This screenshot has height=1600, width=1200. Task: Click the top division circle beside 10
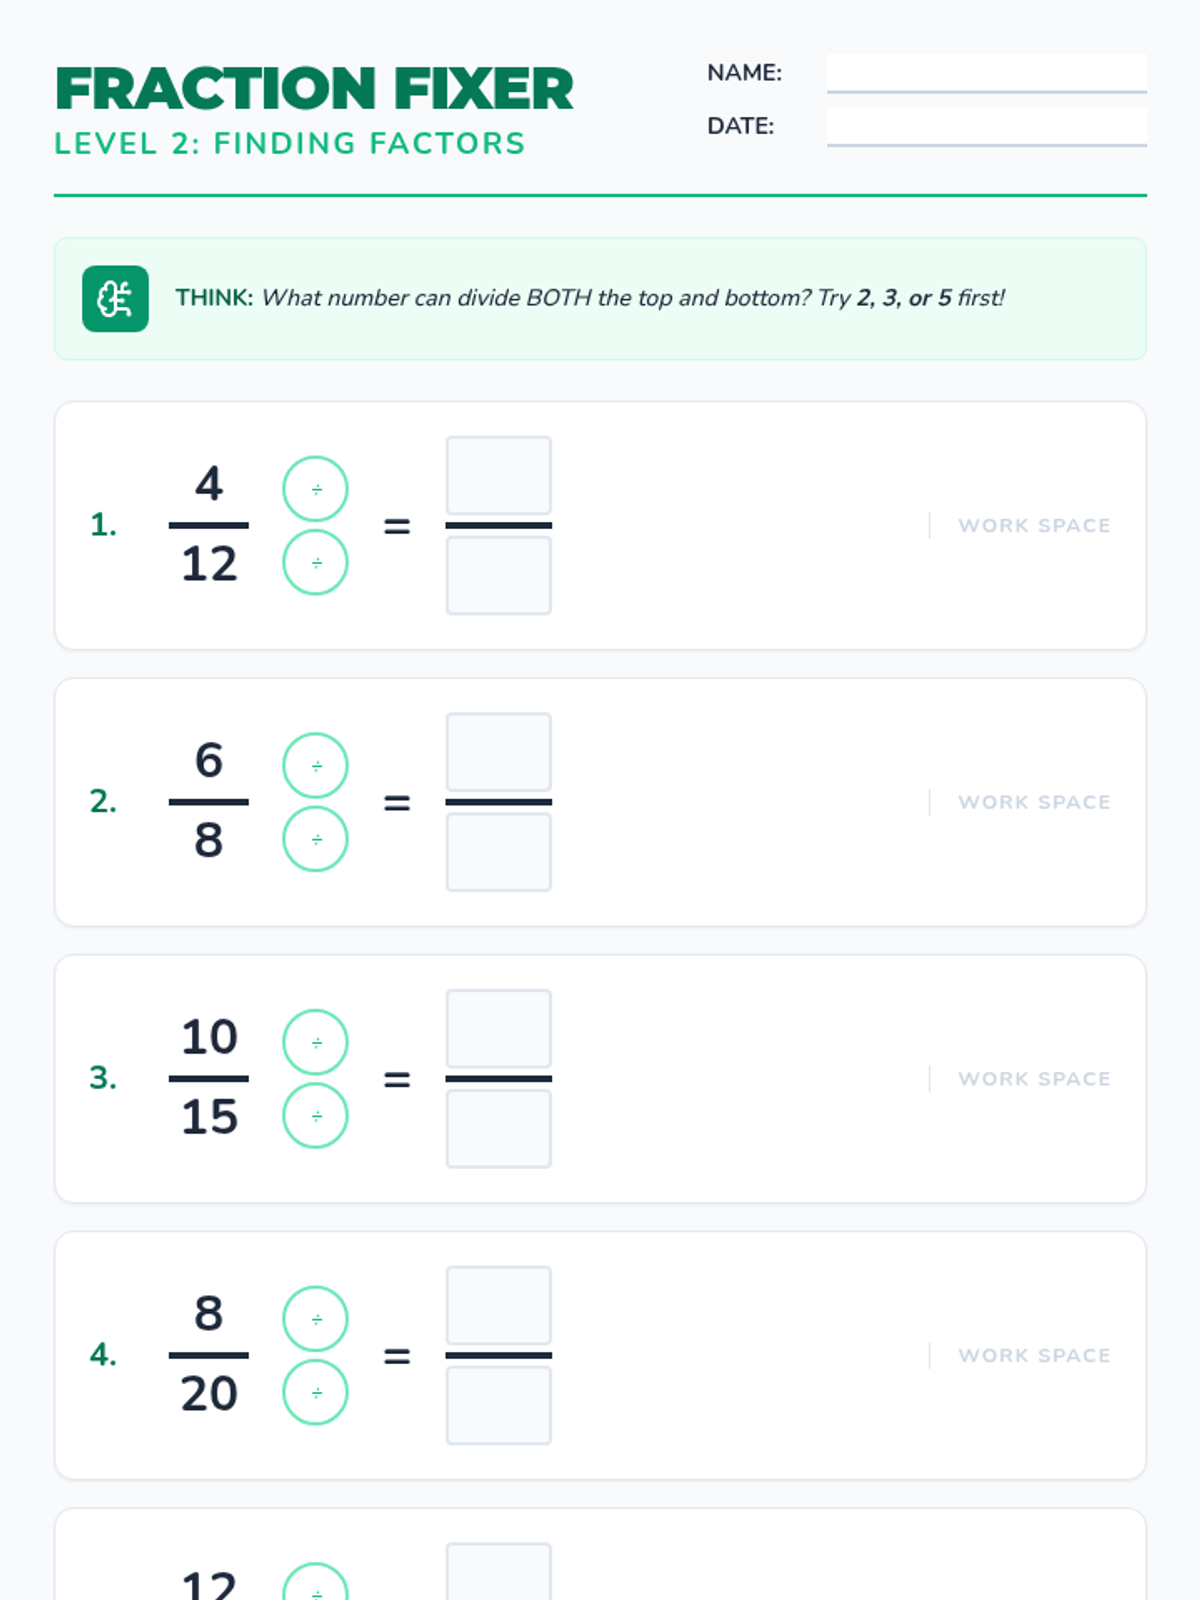pyautogui.click(x=315, y=1042)
